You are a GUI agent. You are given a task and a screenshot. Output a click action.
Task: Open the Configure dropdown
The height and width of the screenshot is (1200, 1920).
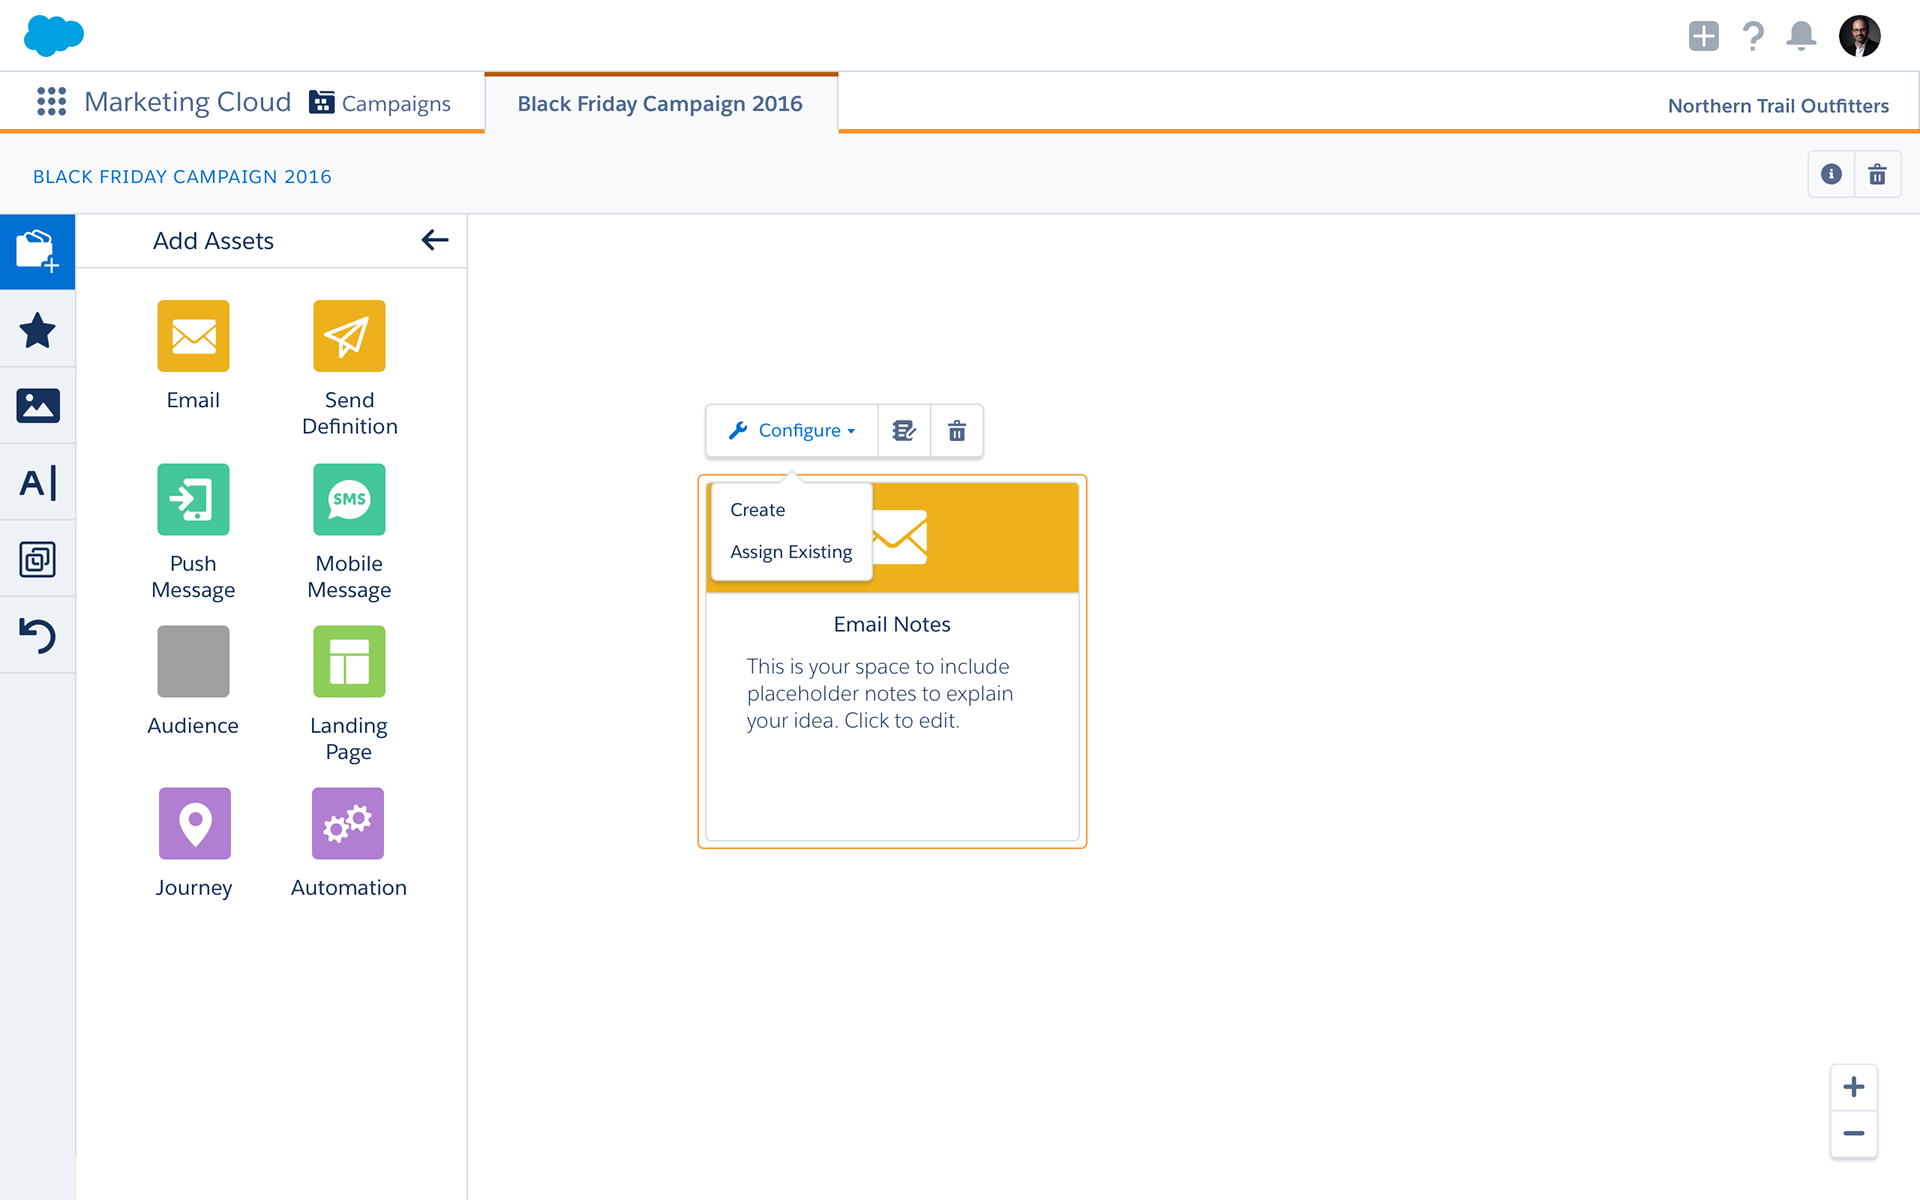pyautogui.click(x=792, y=430)
